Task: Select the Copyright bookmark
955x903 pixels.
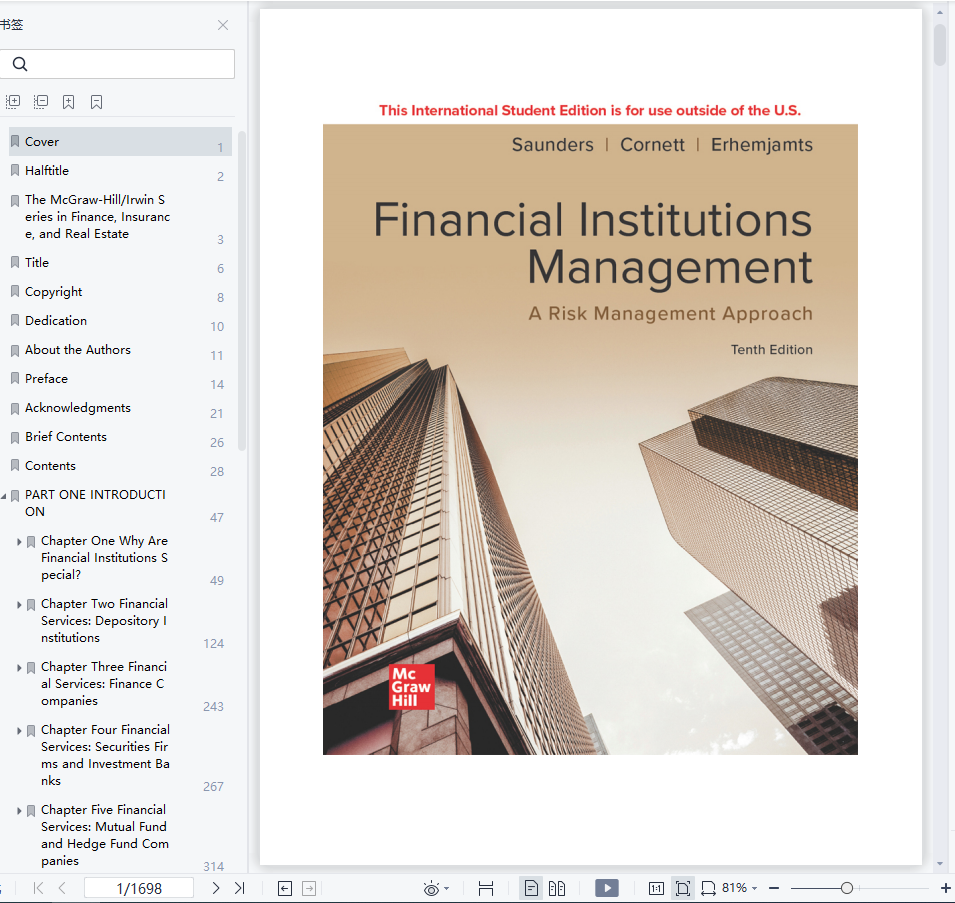Action: [x=121, y=292]
